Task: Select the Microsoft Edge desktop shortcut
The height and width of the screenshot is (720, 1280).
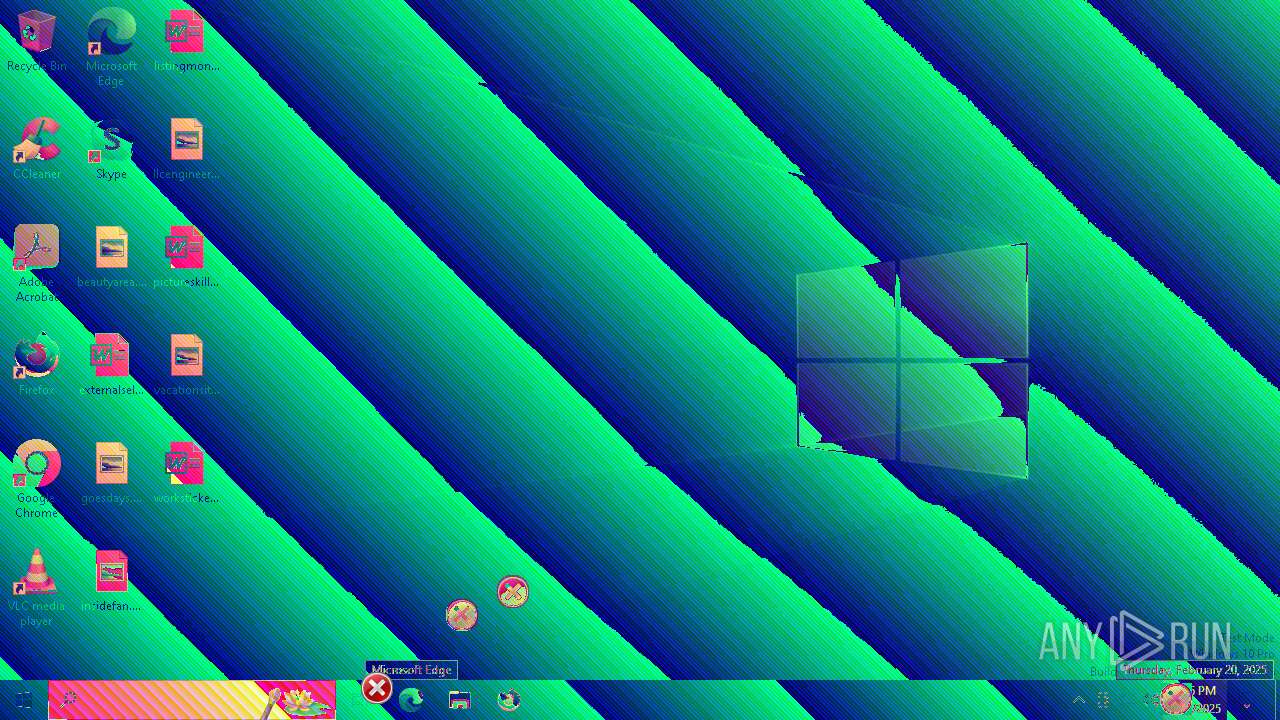Action: pos(111,46)
